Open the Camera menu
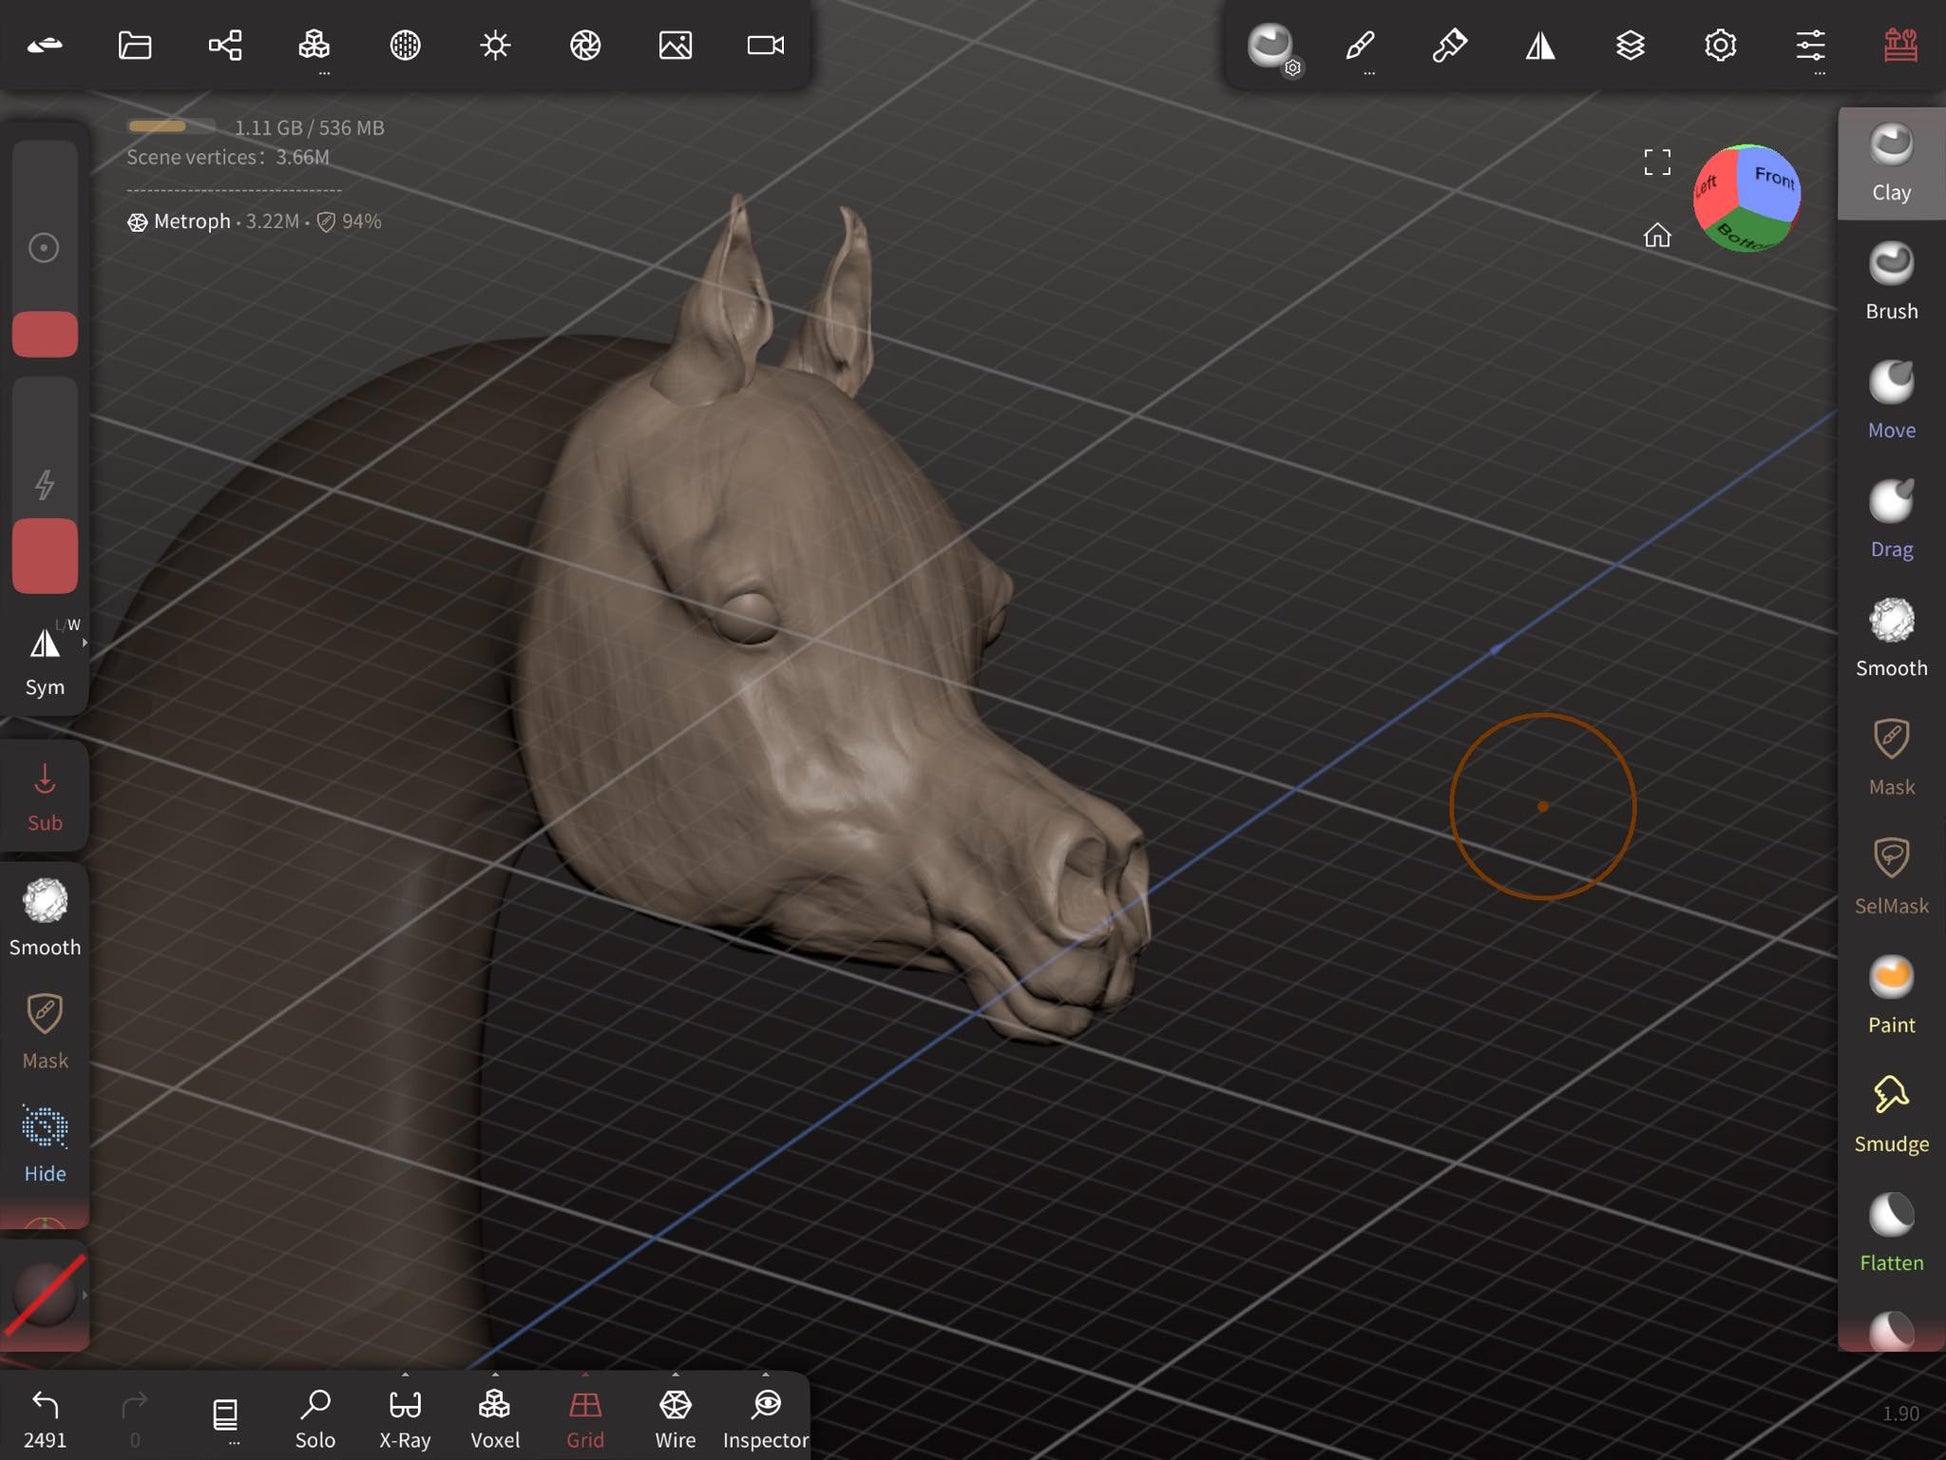 click(765, 45)
